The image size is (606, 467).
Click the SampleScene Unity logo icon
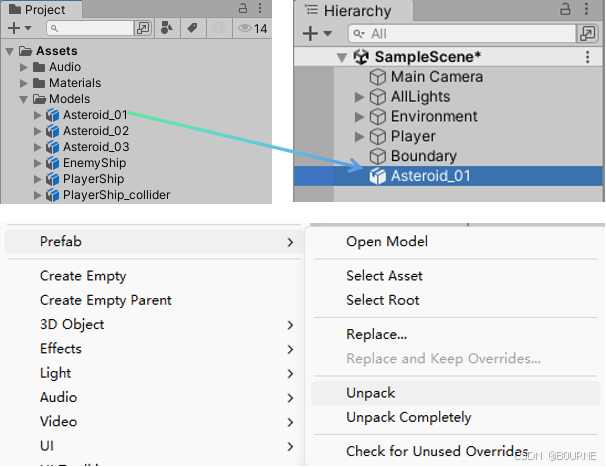pyautogui.click(x=361, y=57)
